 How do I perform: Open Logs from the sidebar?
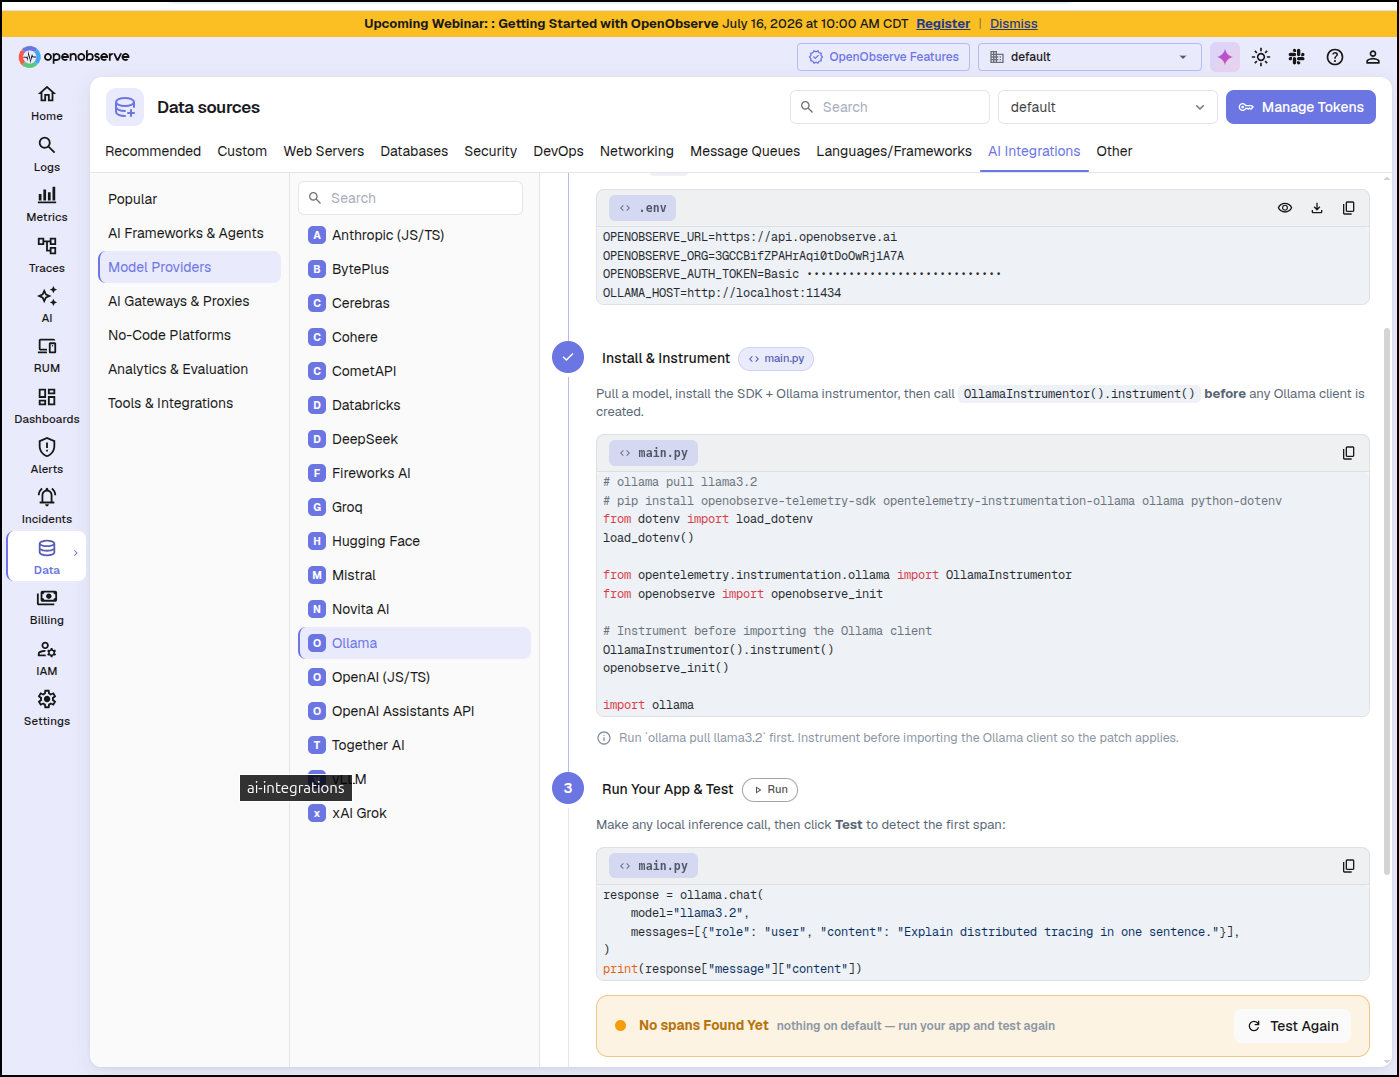46,154
